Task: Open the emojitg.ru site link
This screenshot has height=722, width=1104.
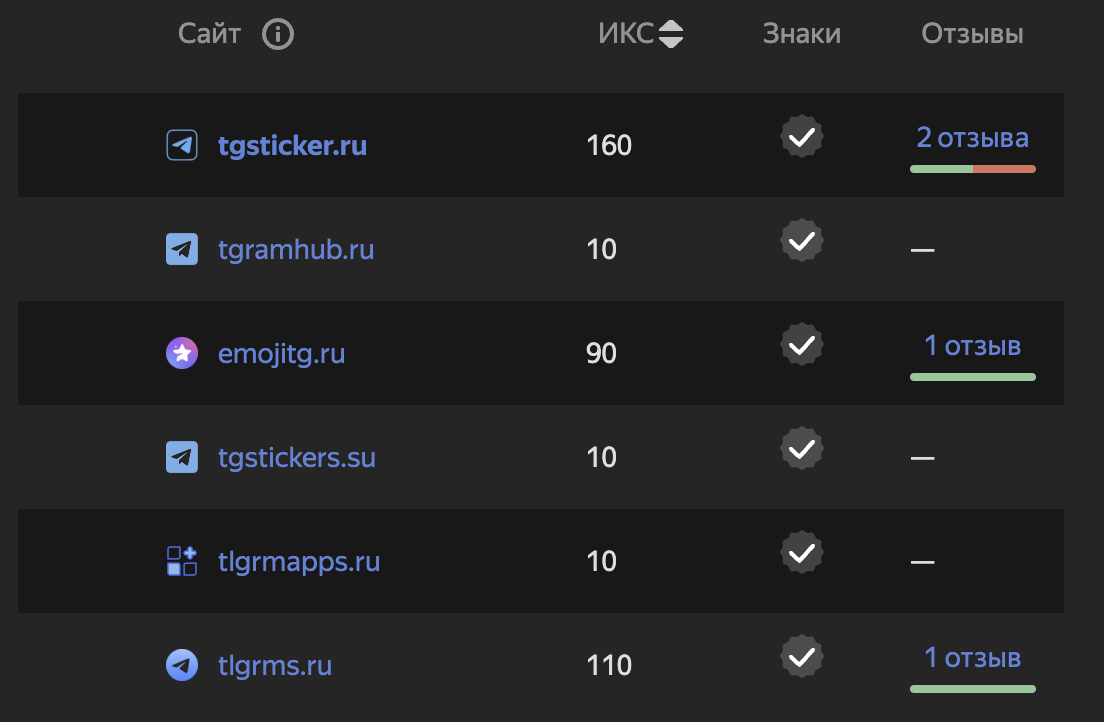Action: (281, 354)
